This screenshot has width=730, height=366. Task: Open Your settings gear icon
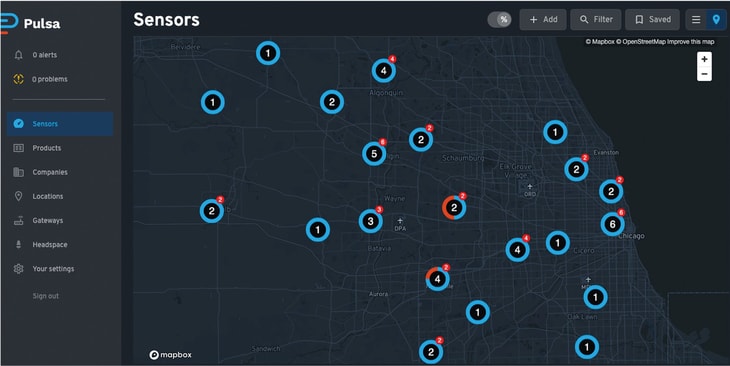(x=19, y=269)
